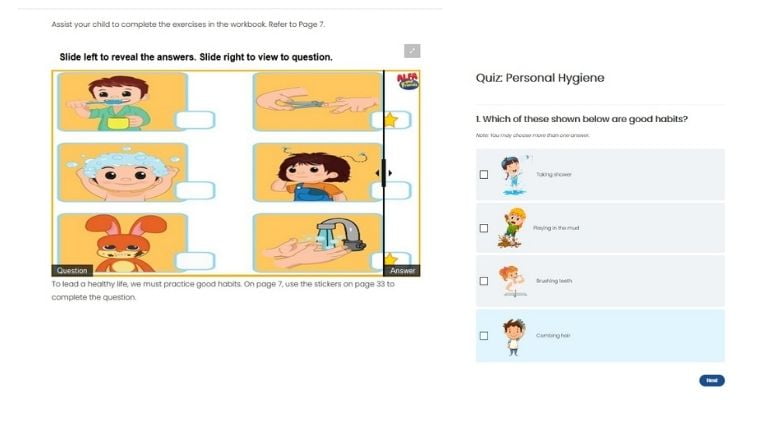Click the hand washing under tap picture

pos(318,243)
